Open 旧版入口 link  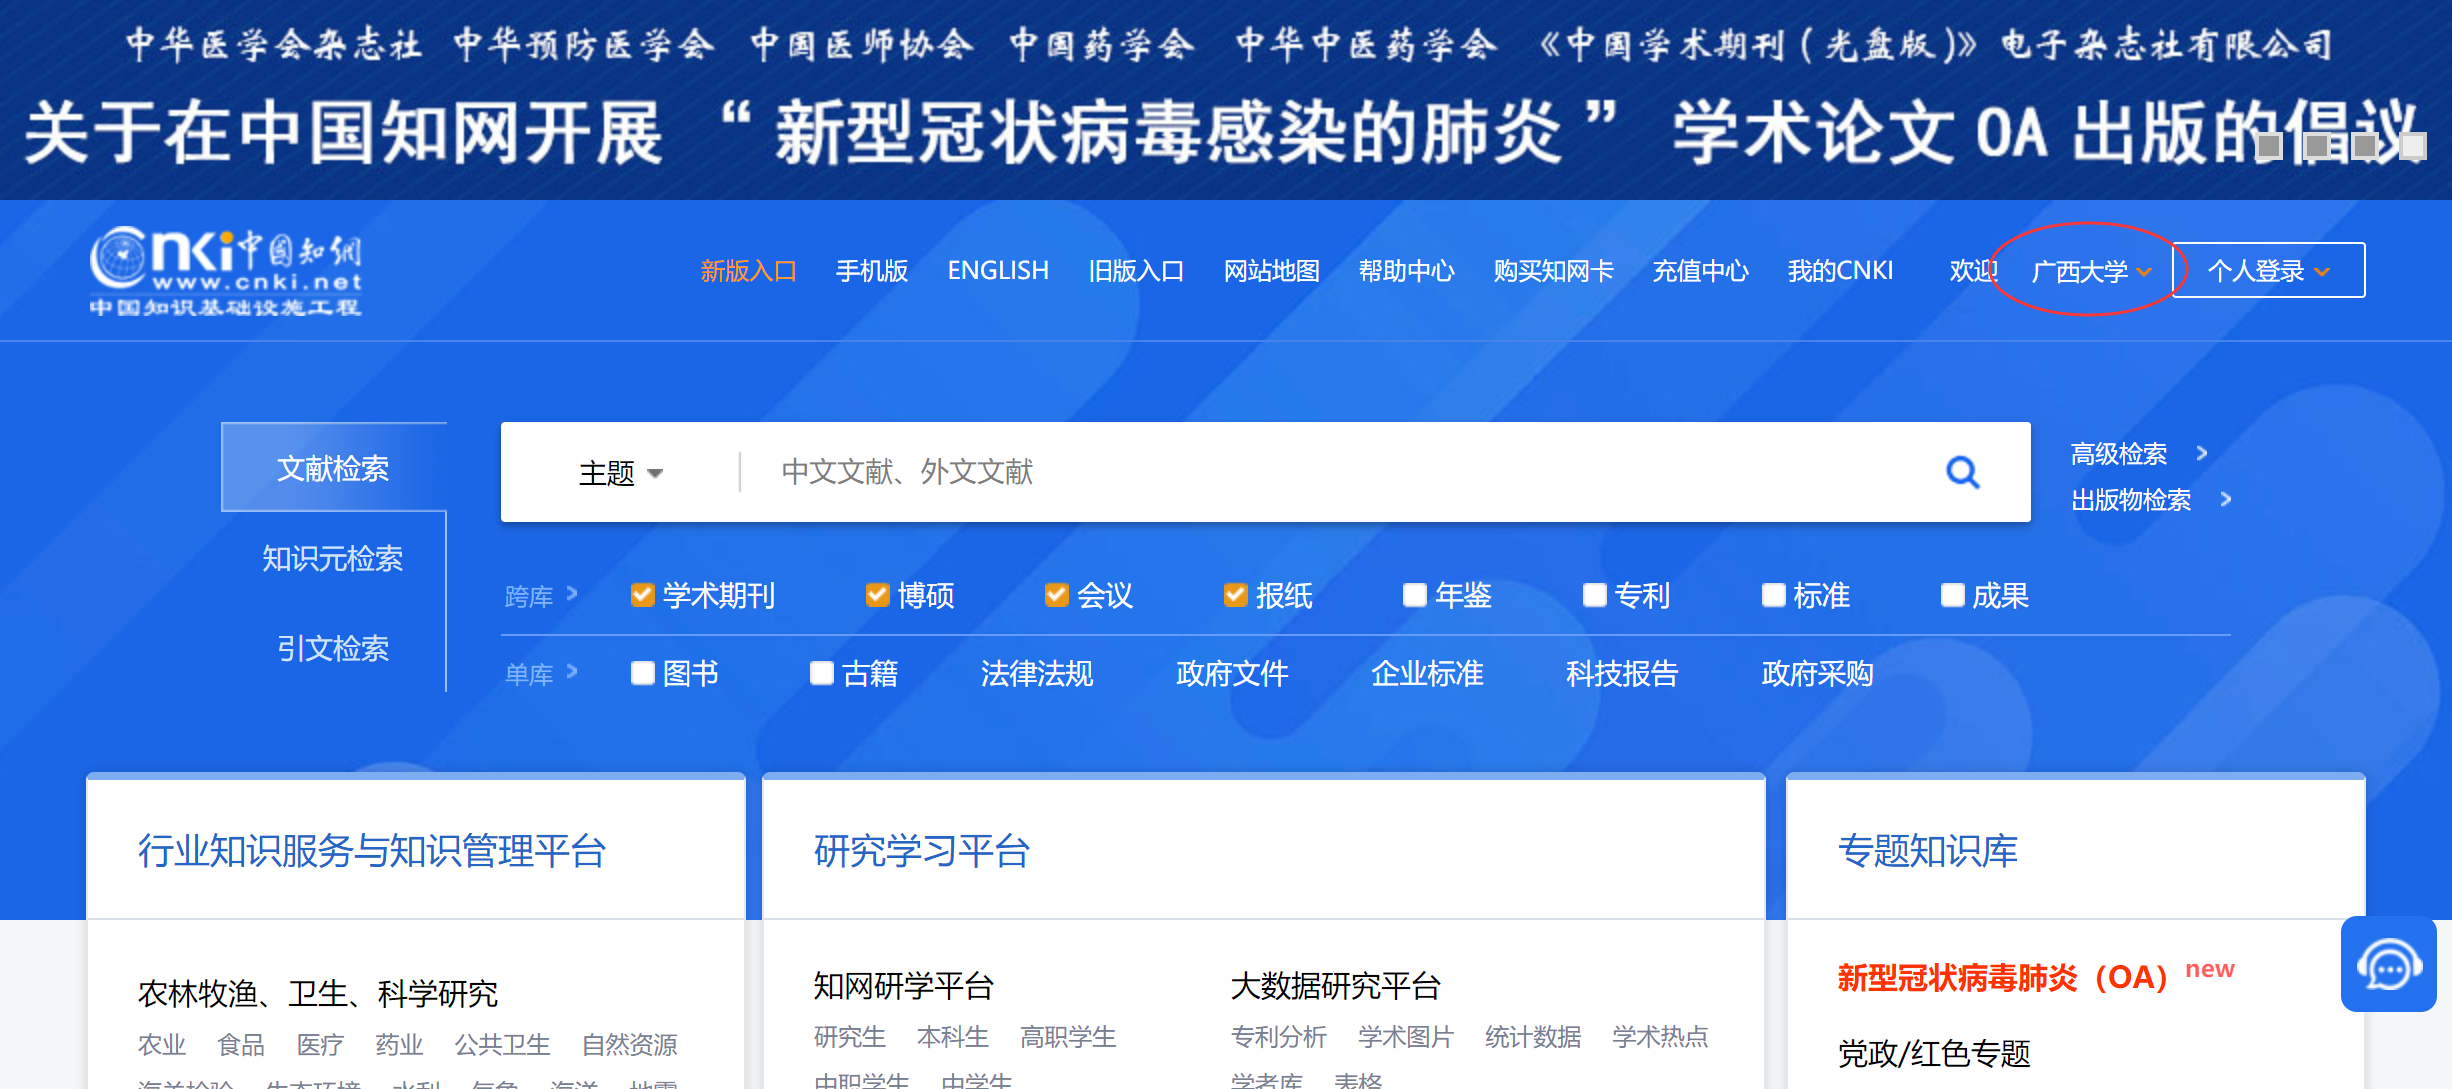point(1136,271)
